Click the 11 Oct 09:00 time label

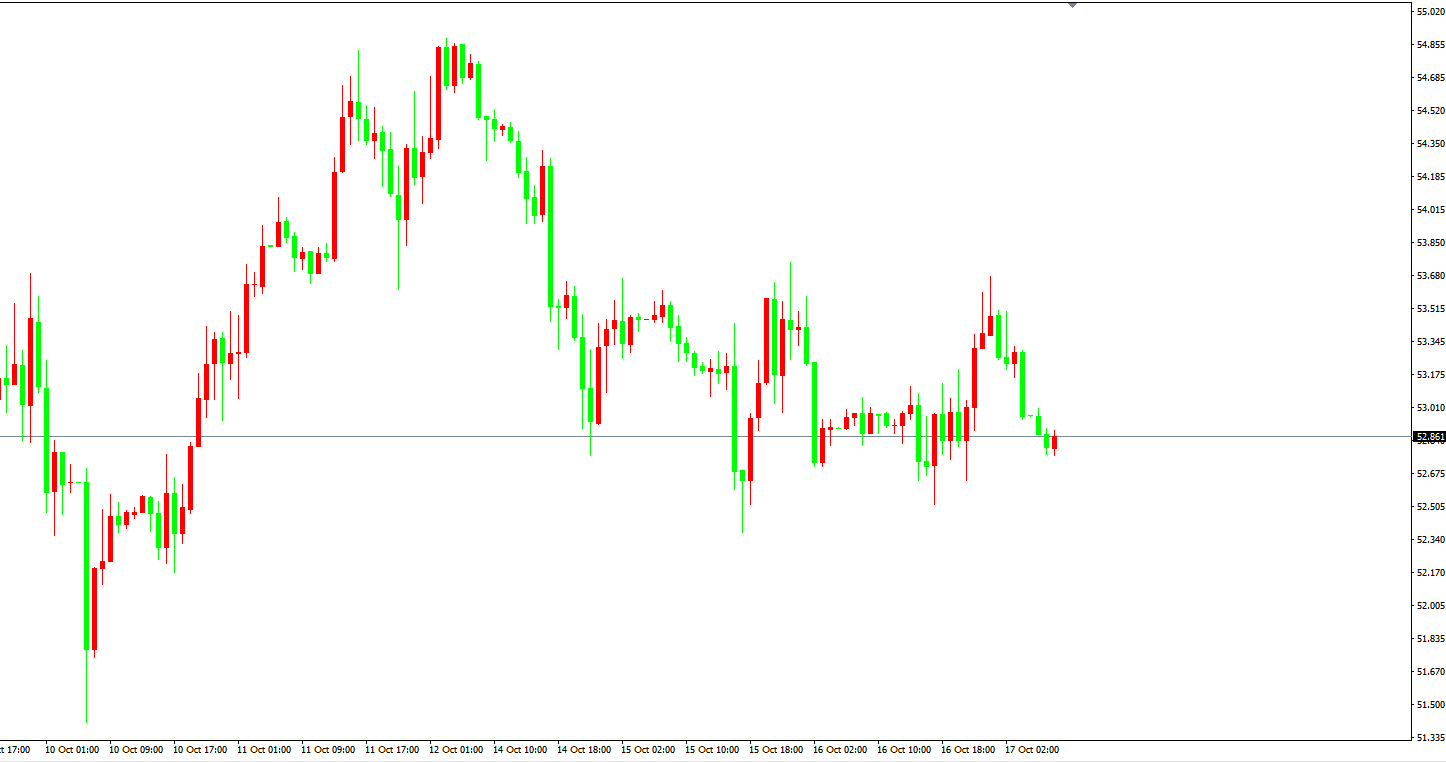327,749
